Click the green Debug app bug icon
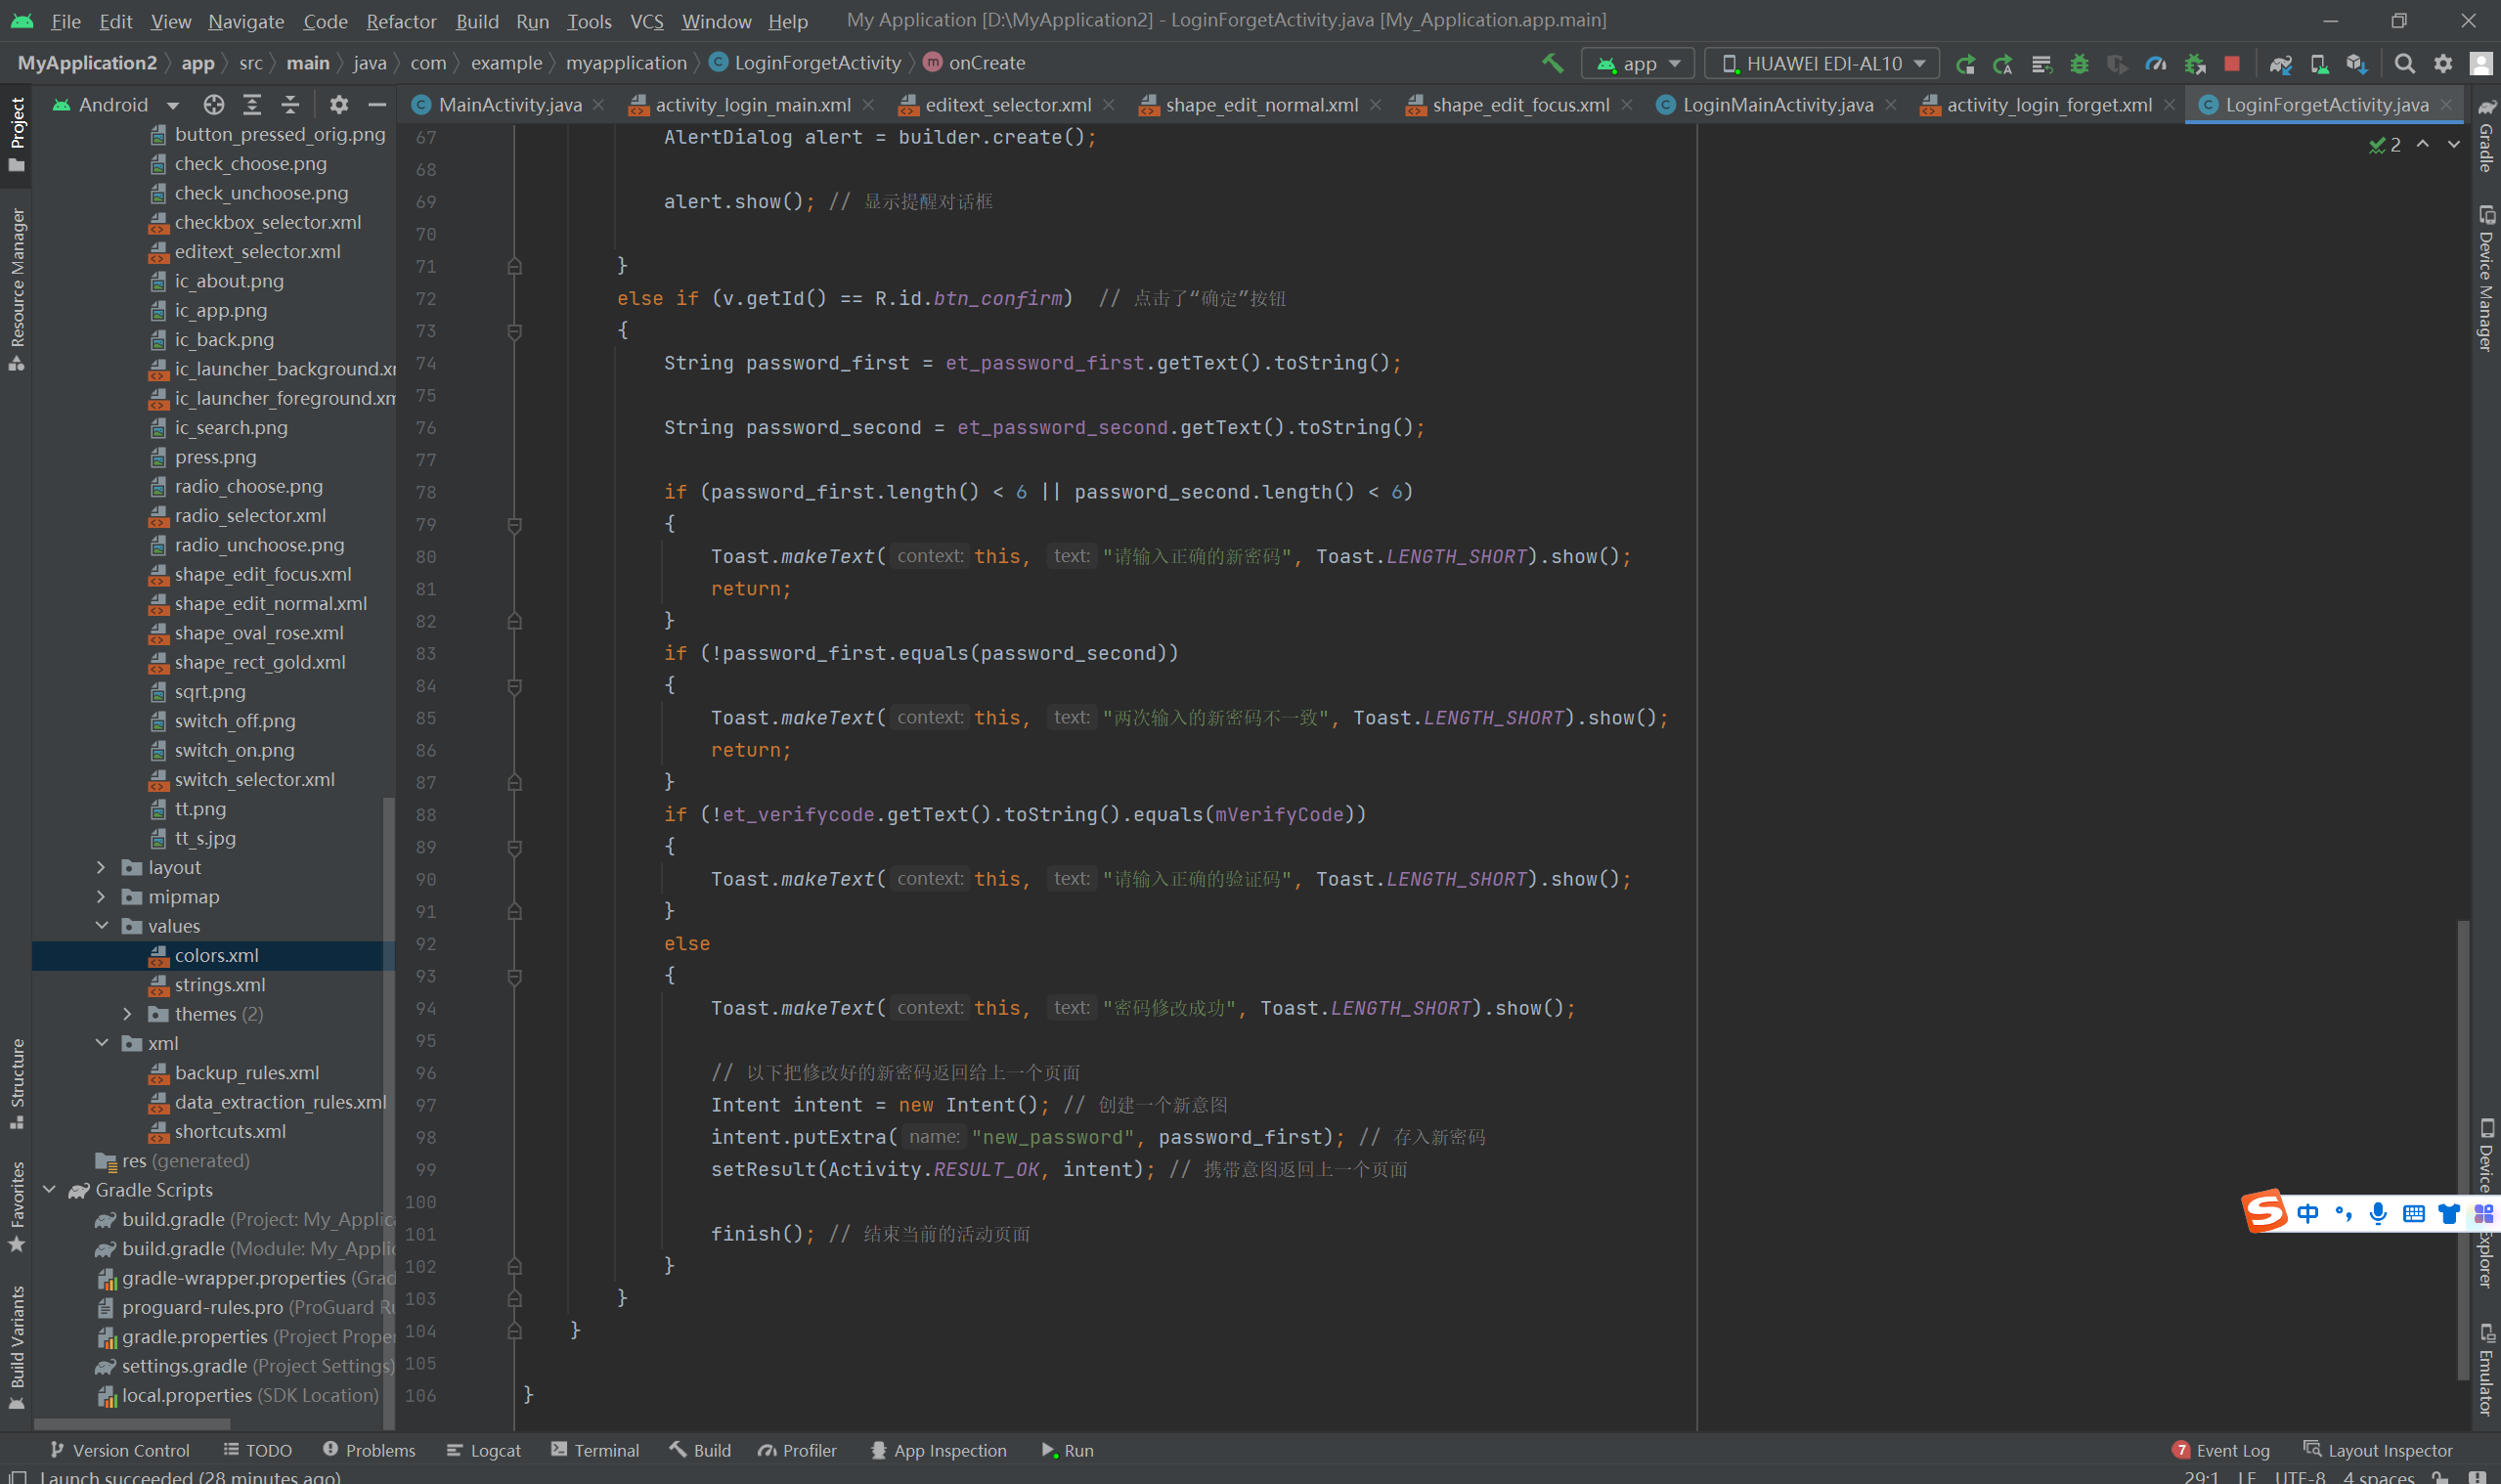Viewport: 2501px width, 1484px height. tap(2079, 63)
